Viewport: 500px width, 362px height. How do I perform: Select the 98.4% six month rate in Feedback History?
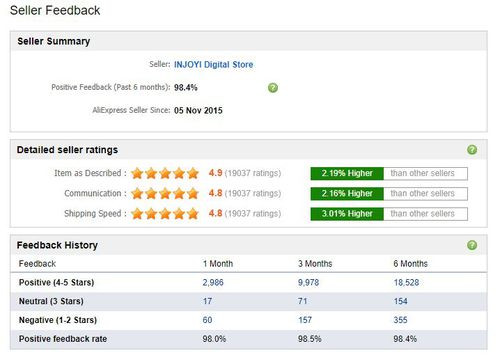tap(405, 339)
